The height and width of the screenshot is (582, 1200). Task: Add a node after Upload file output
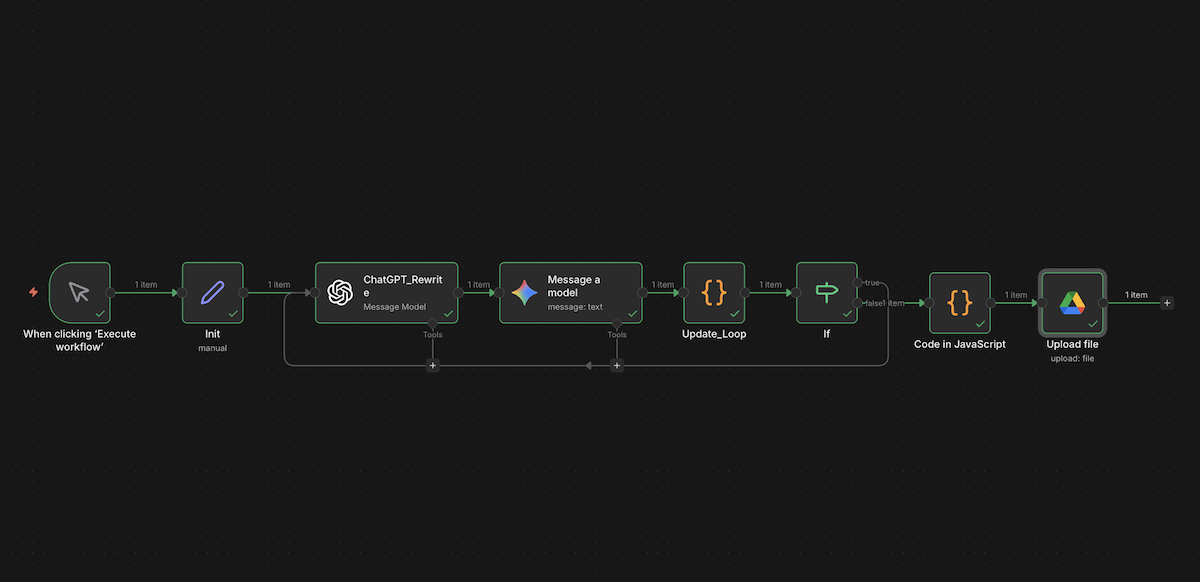(1167, 303)
